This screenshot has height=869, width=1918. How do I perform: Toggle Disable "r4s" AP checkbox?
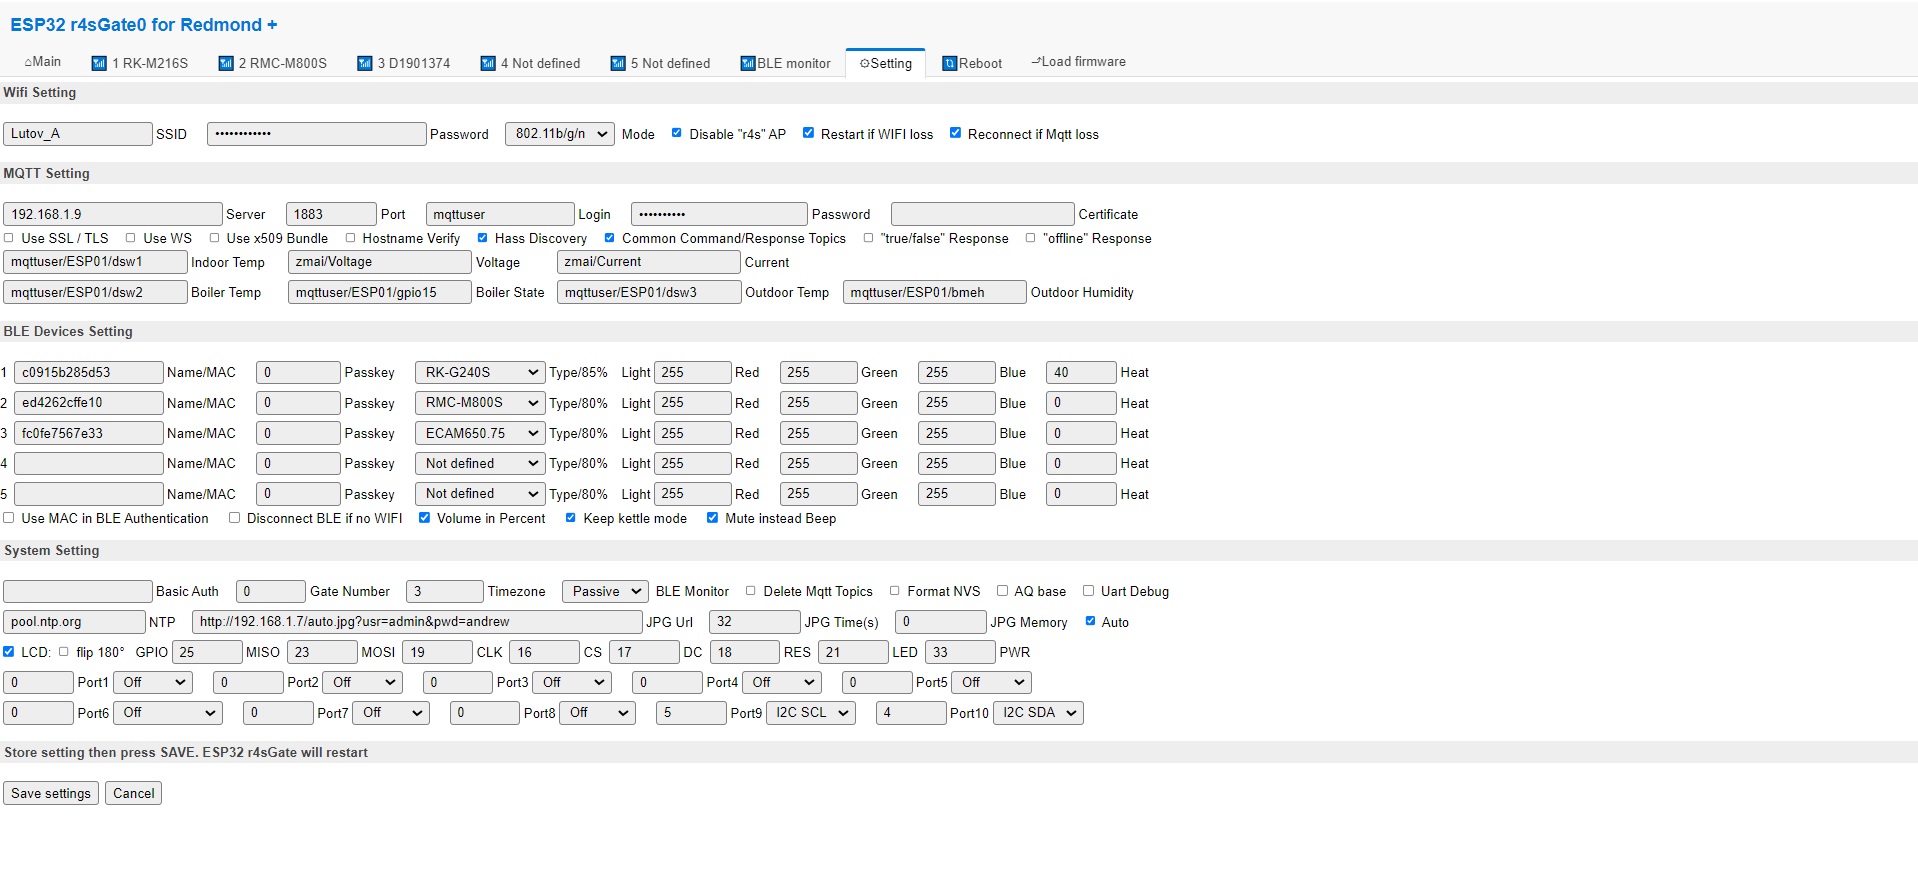coord(677,133)
